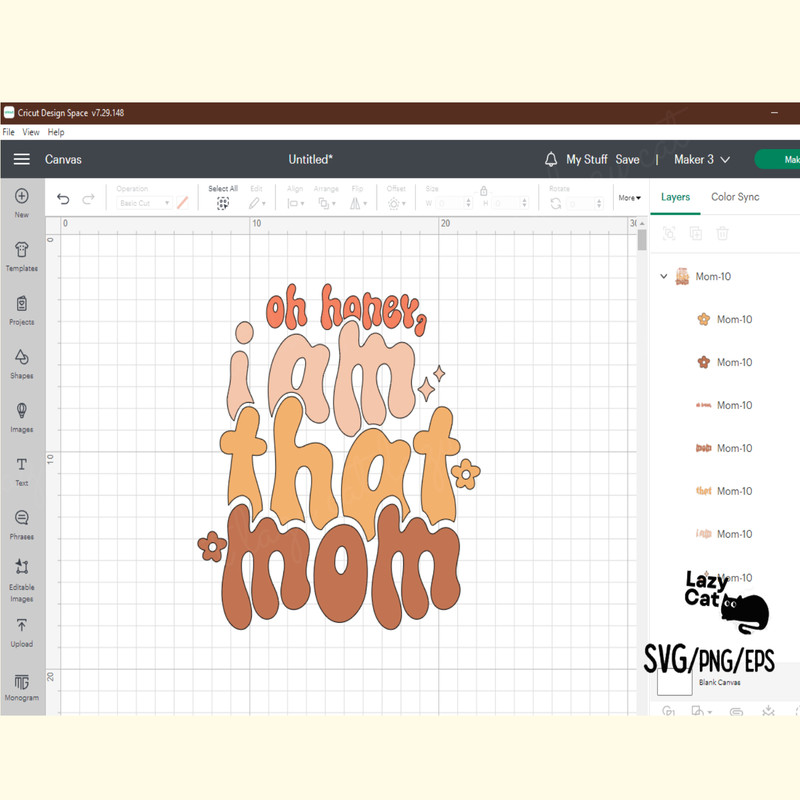Switch to the Color Sync tab
Screen dimensions: 800x800
[735, 197]
